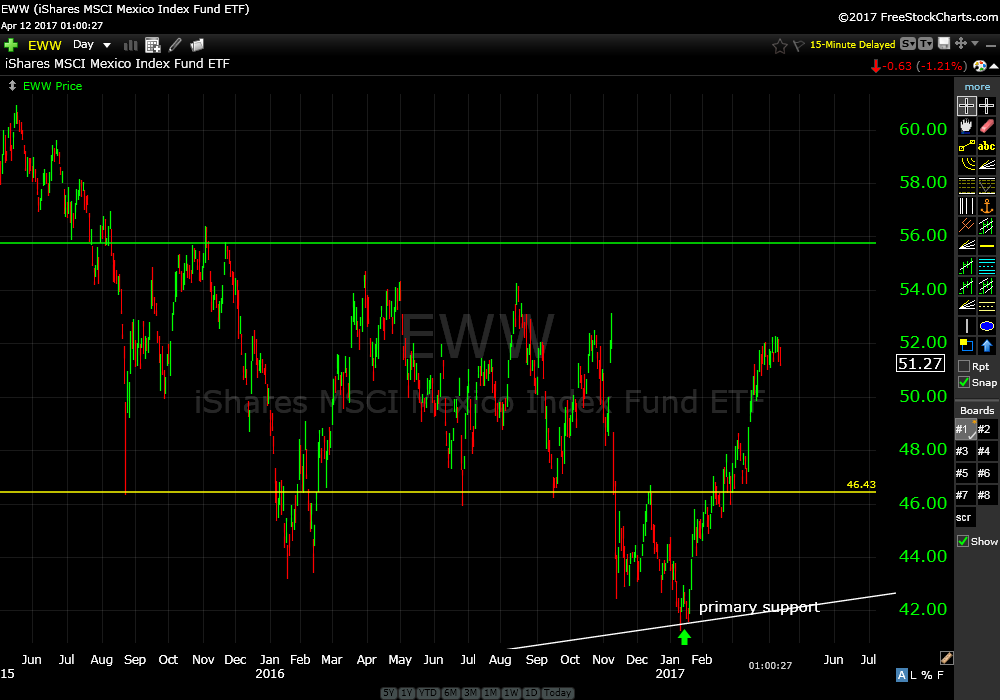Screen dimensions: 1000x700
Task: Click the EWW ticker symbol field
Action: click(x=45, y=45)
